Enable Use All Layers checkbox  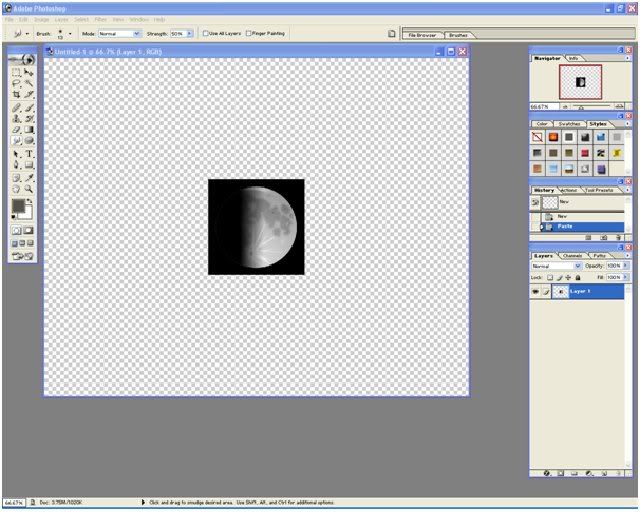[206, 33]
